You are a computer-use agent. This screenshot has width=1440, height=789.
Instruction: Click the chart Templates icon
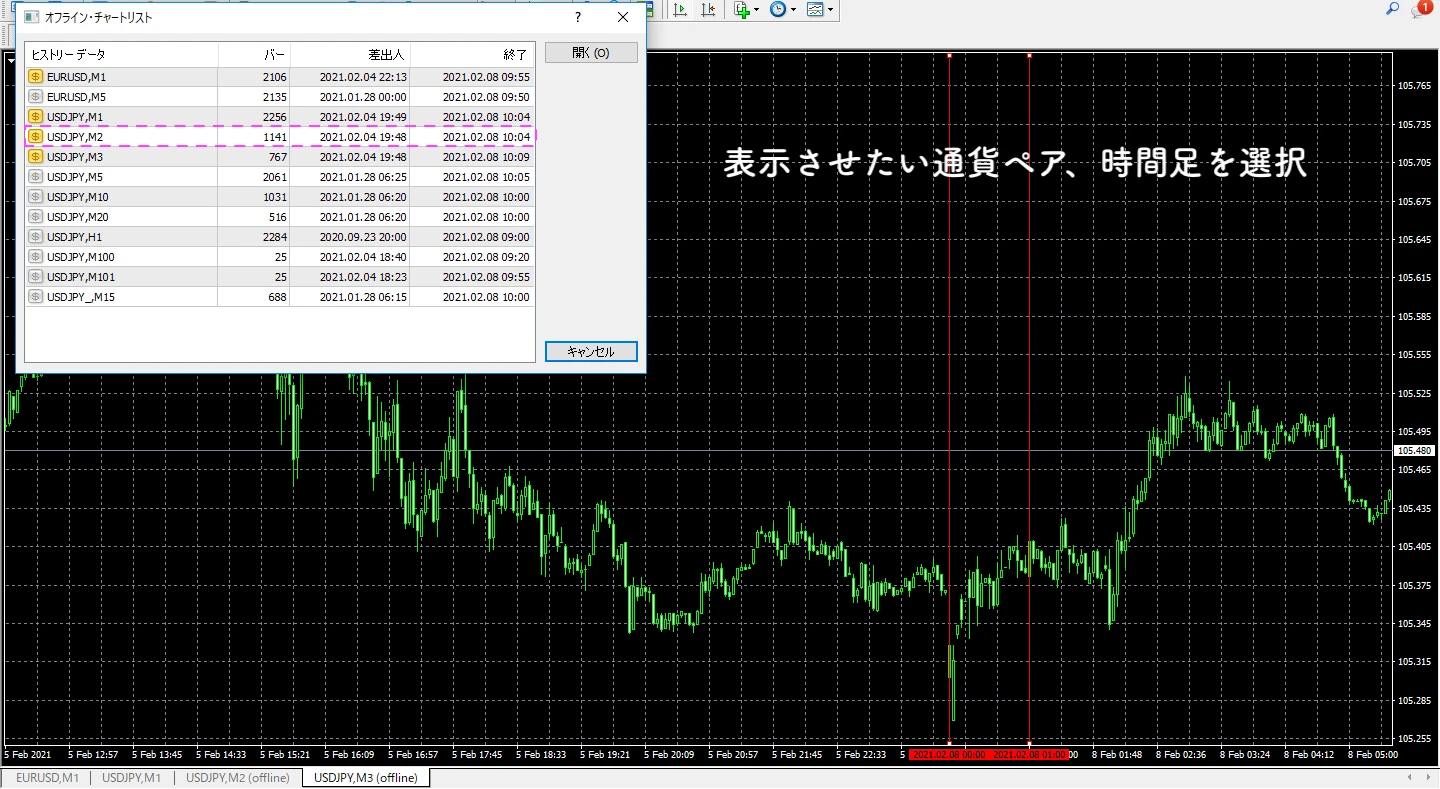[815, 10]
